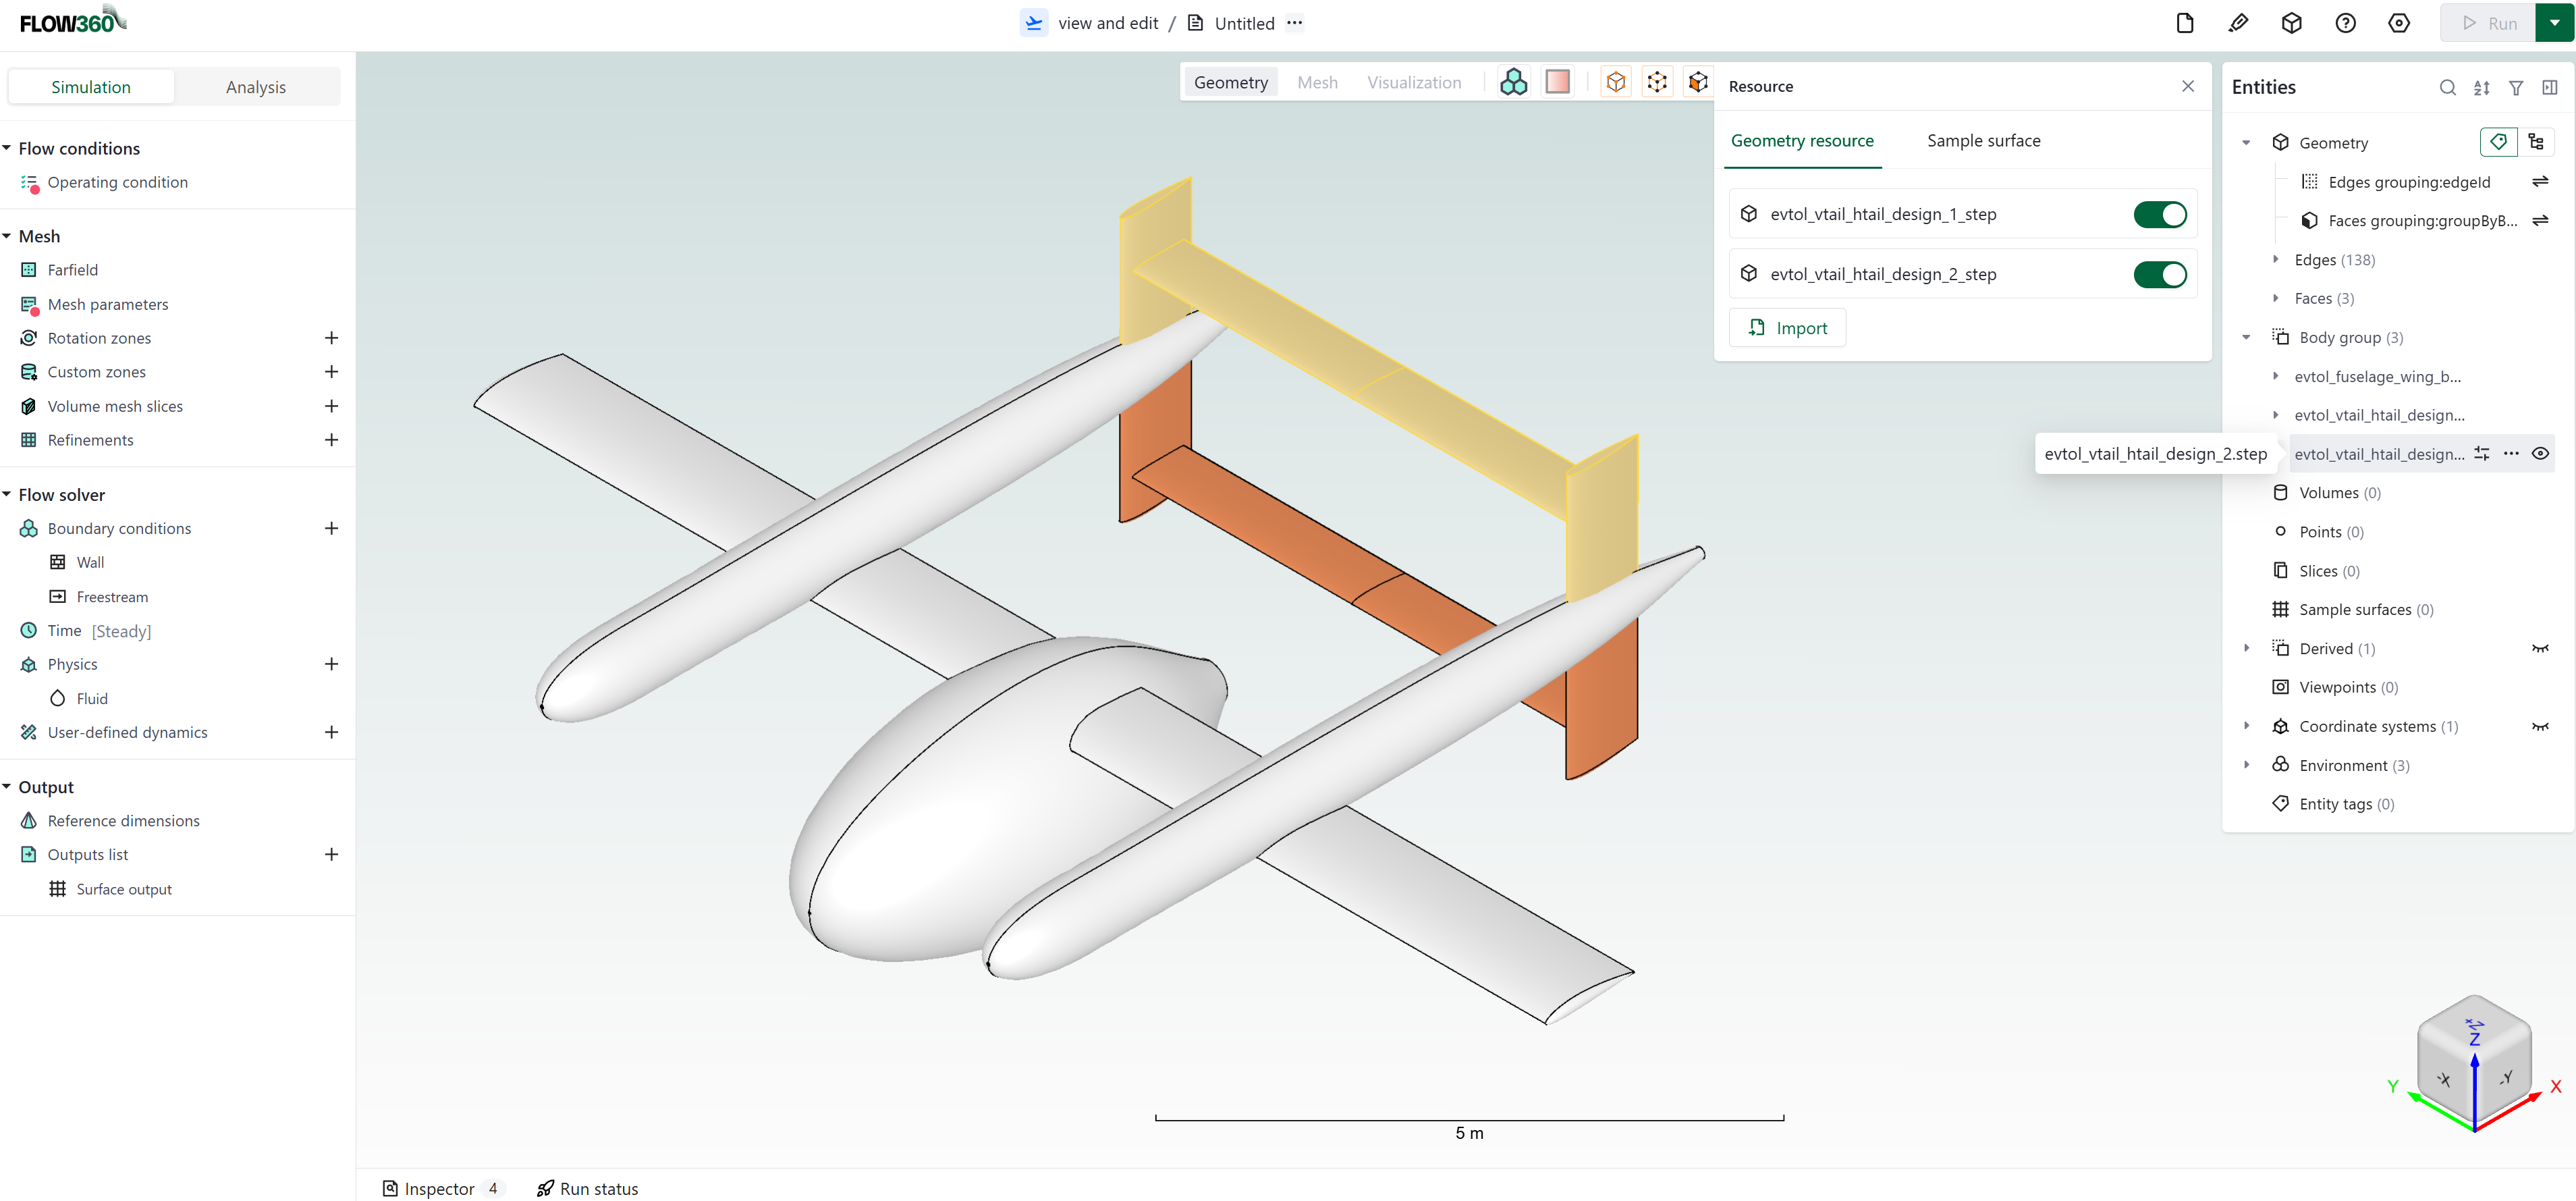The width and height of the screenshot is (2576, 1201).
Task: Expand the Edges (138) tree item
Action: pos(2277,259)
